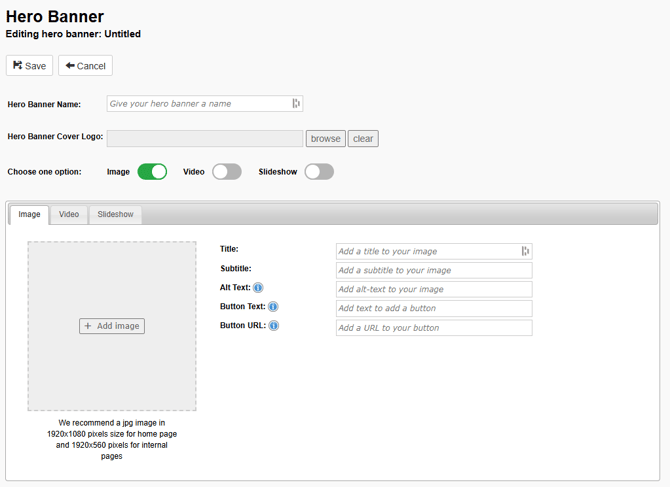This screenshot has height=487, width=670.
Task: Clear the cover logo field
Action: click(x=363, y=139)
